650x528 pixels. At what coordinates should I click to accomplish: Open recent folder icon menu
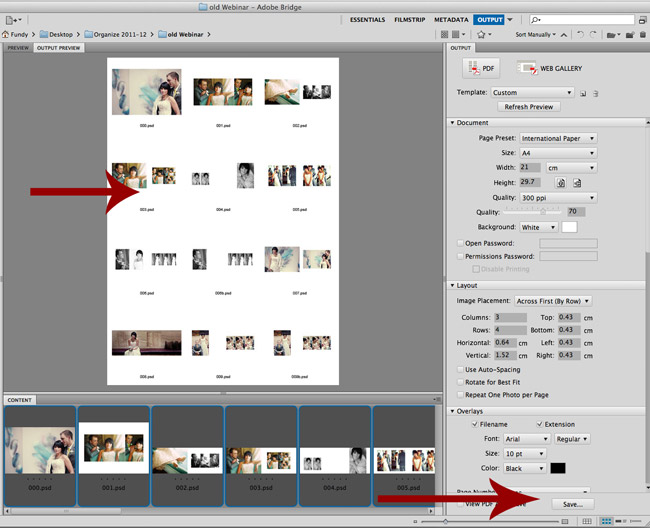tap(613, 35)
